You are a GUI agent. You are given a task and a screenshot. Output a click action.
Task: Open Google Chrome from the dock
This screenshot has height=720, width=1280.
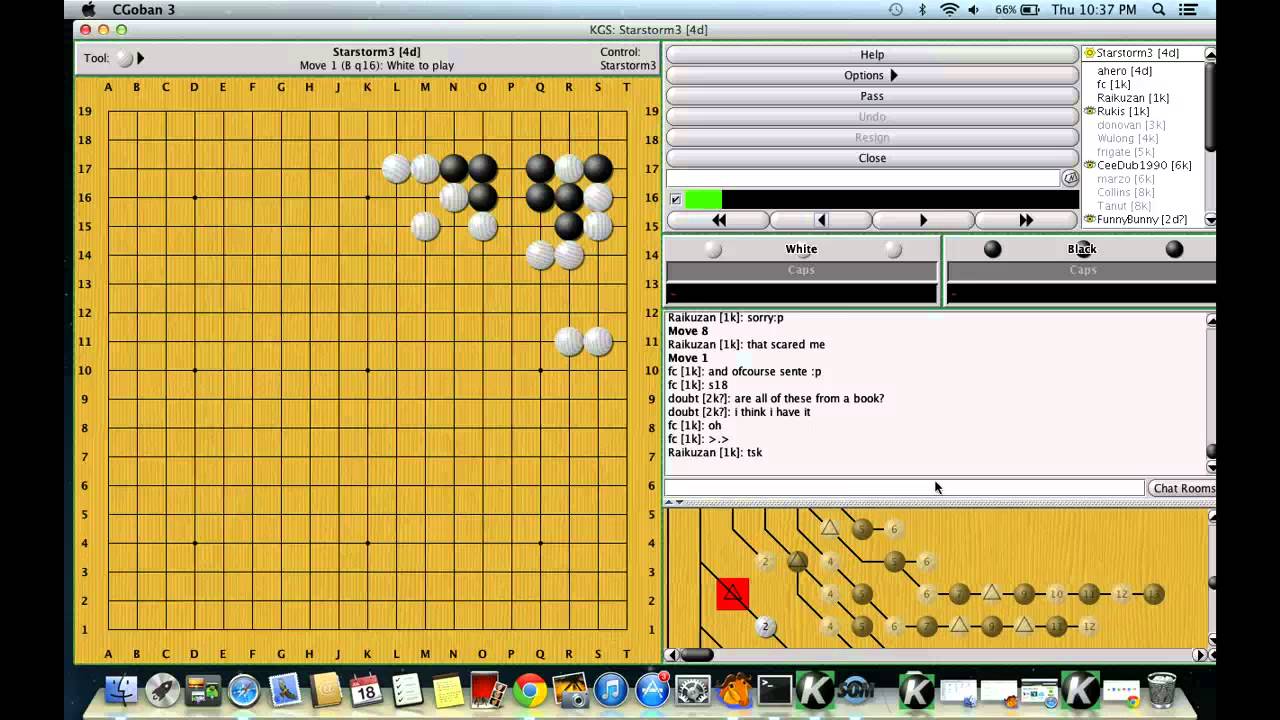pyautogui.click(x=530, y=691)
